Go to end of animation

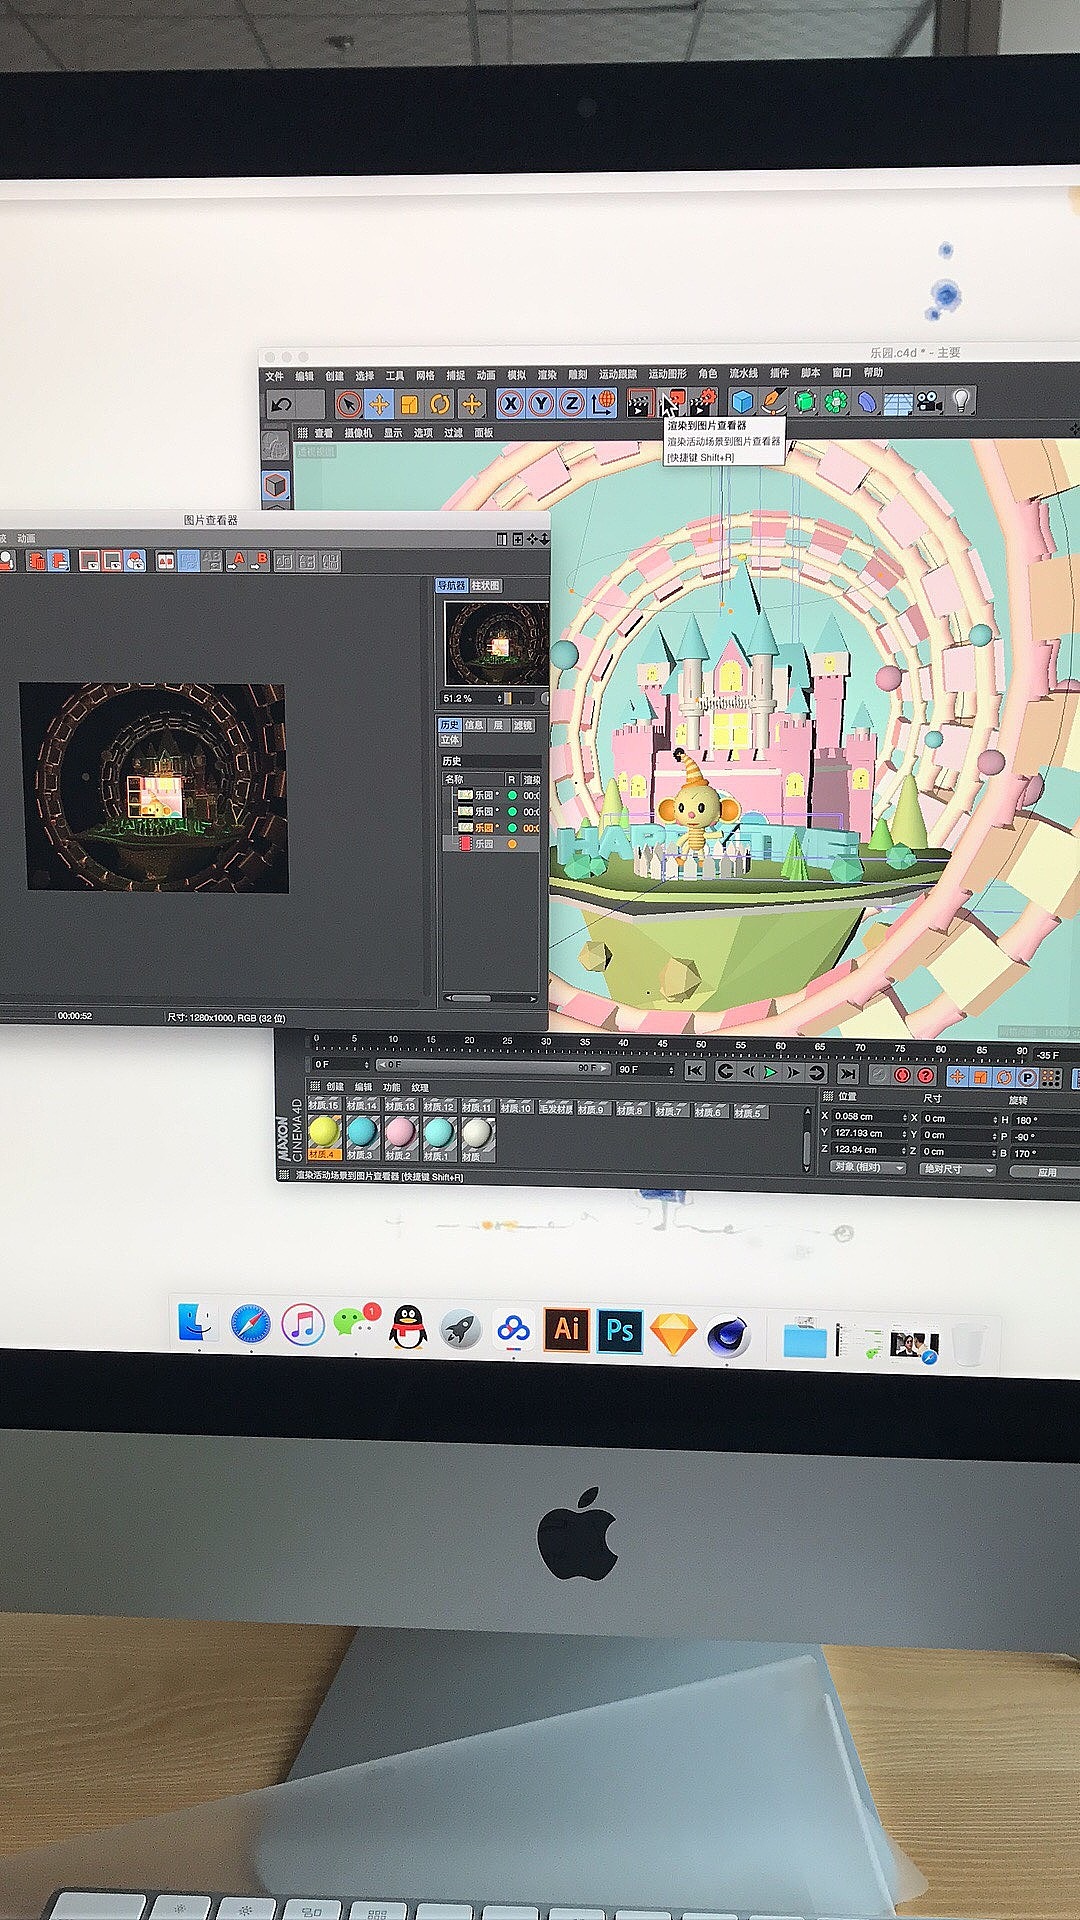pyautogui.click(x=847, y=1073)
